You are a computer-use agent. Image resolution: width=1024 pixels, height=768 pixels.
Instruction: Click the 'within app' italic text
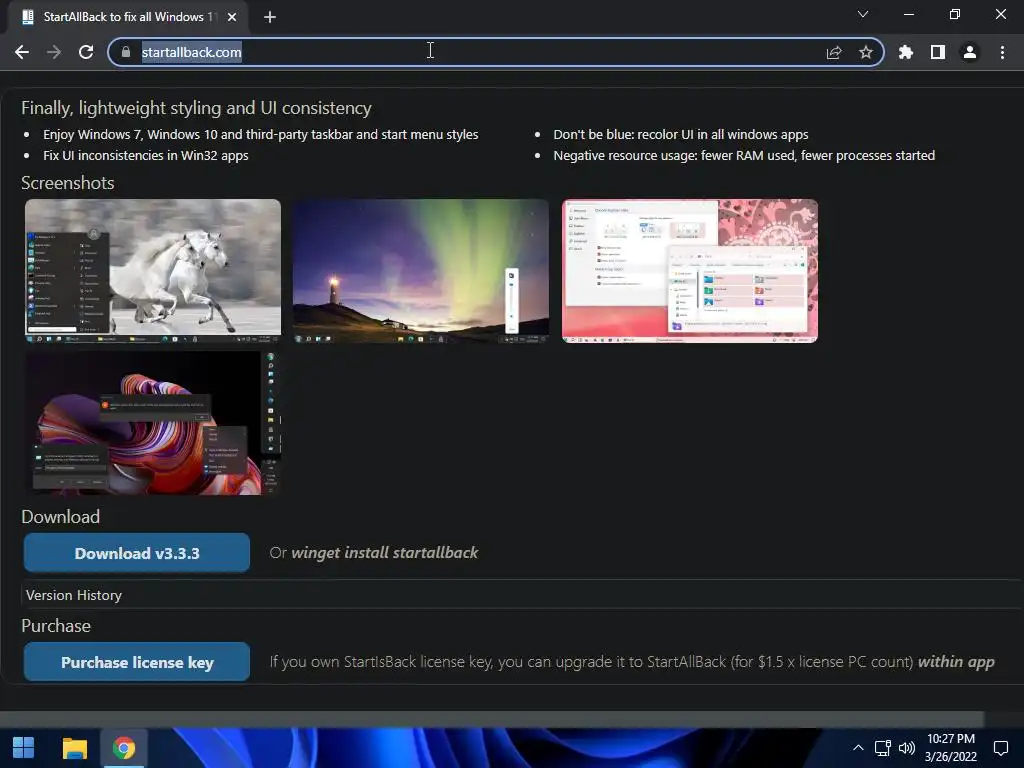tap(956, 662)
